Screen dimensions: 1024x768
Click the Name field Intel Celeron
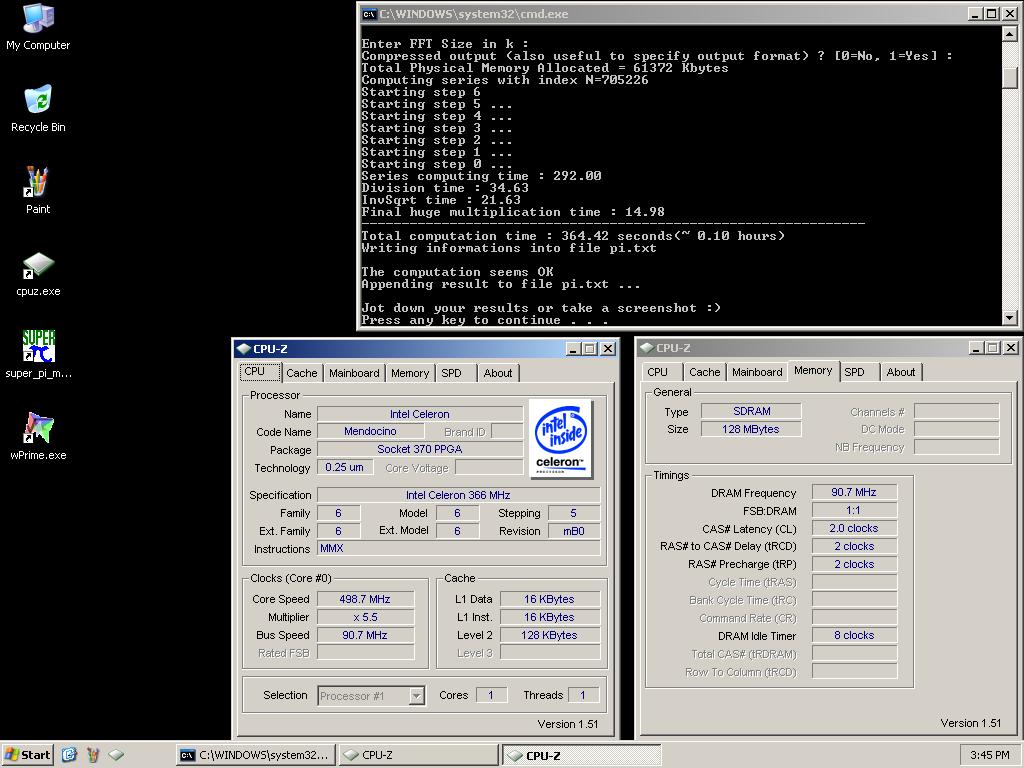tap(420, 414)
